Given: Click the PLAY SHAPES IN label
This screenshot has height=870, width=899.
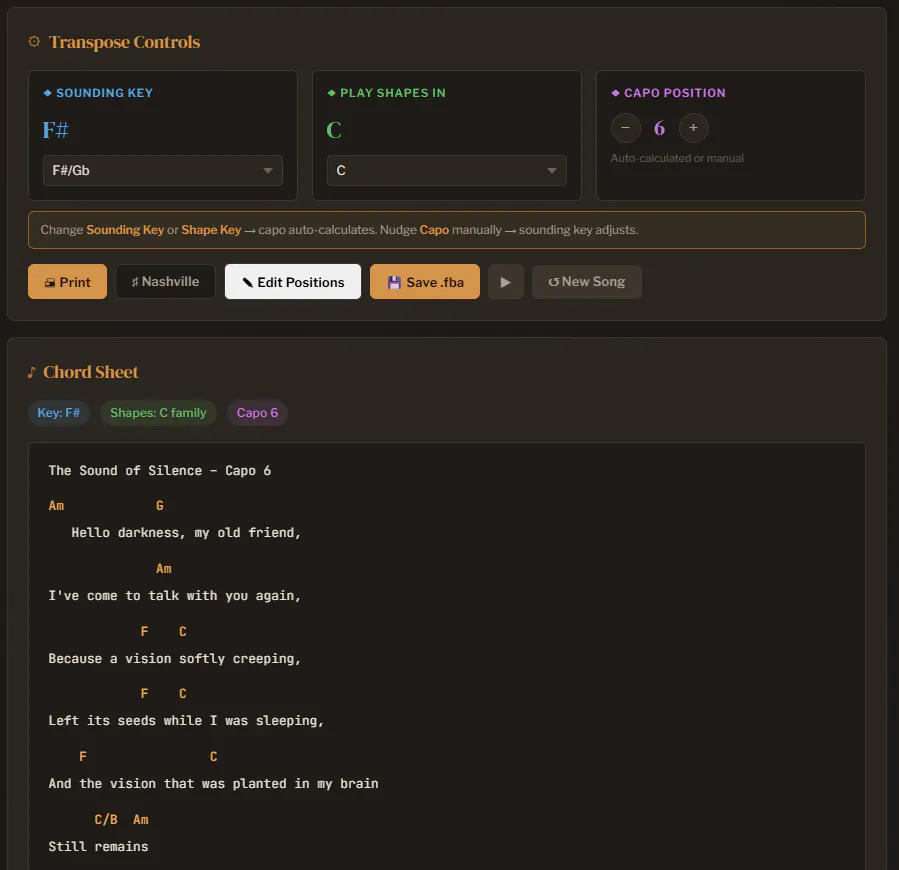Looking at the screenshot, I should (x=393, y=93).
